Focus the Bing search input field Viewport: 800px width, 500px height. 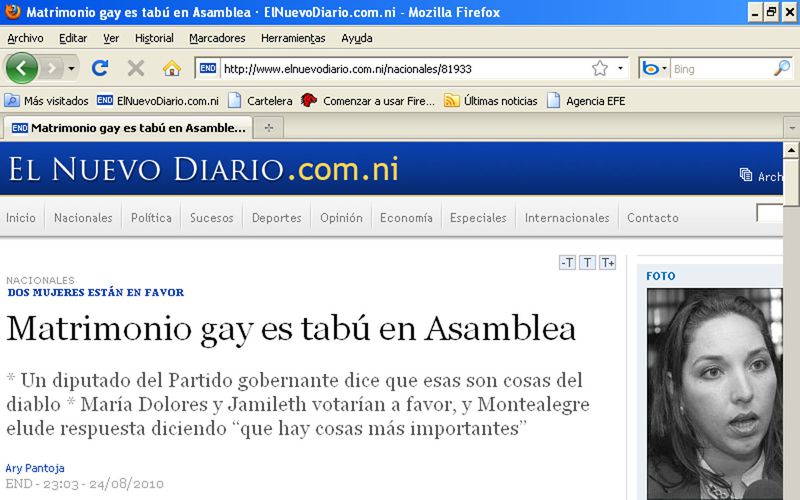click(x=720, y=69)
